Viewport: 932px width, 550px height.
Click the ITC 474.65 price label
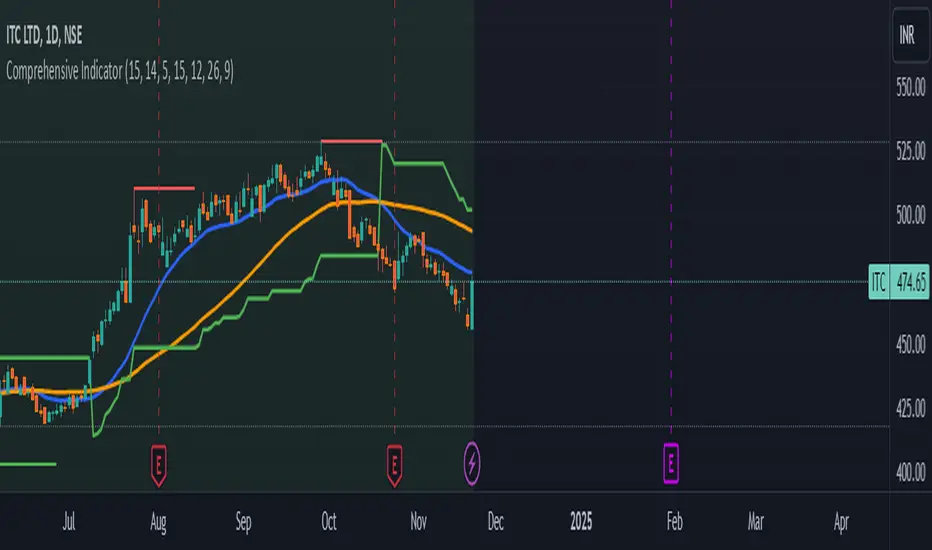(898, 281)
